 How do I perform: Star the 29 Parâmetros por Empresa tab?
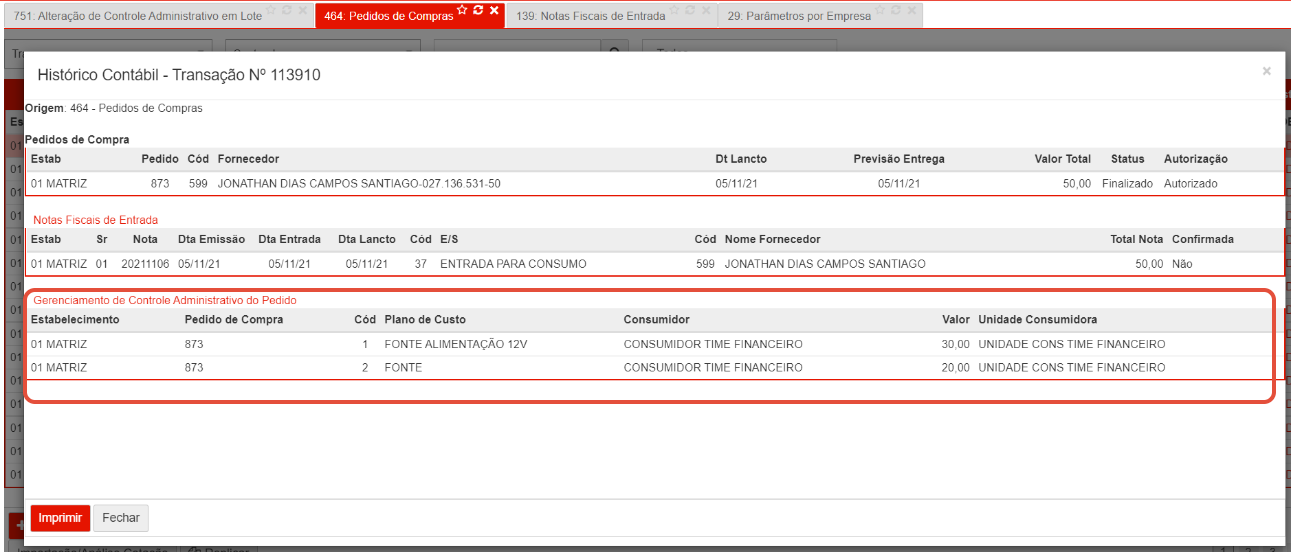[x=880, y=10]
